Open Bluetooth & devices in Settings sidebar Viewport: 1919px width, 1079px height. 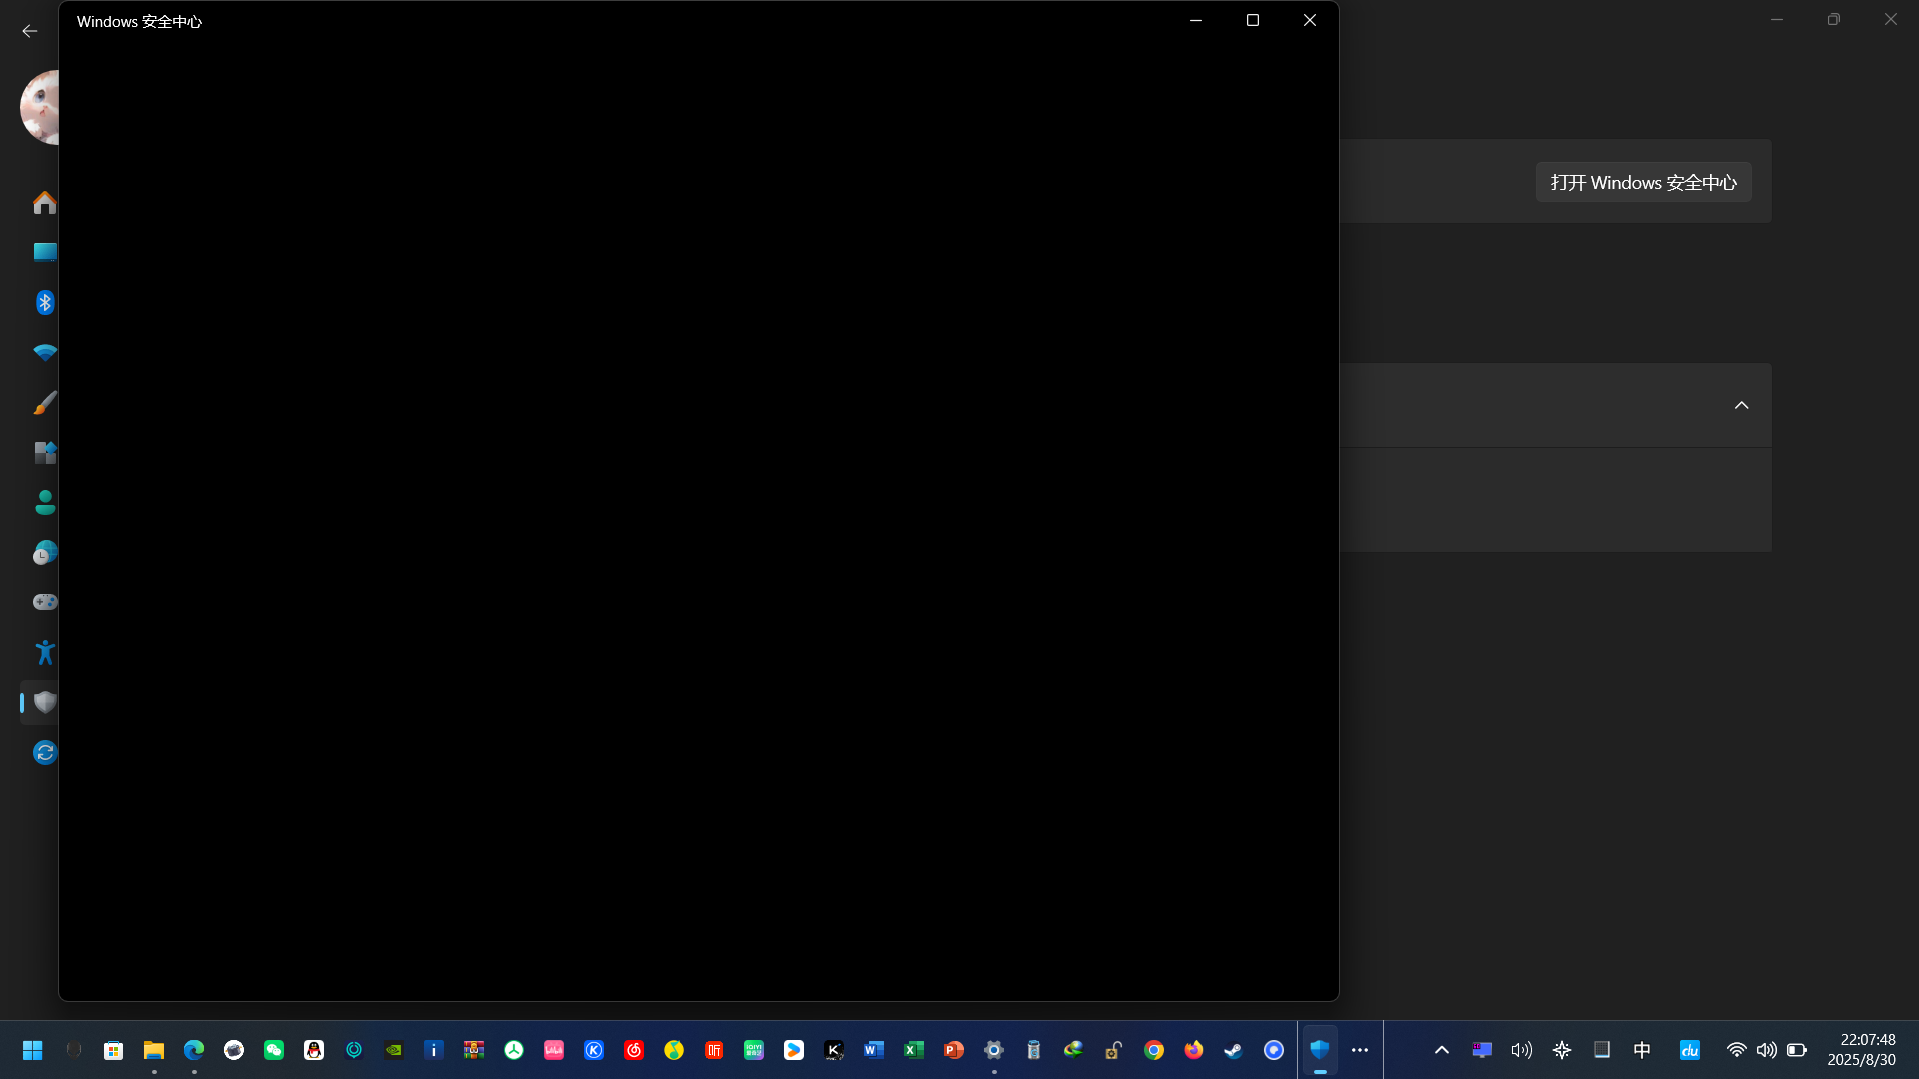pyautogui.click(x=44, y=303)
